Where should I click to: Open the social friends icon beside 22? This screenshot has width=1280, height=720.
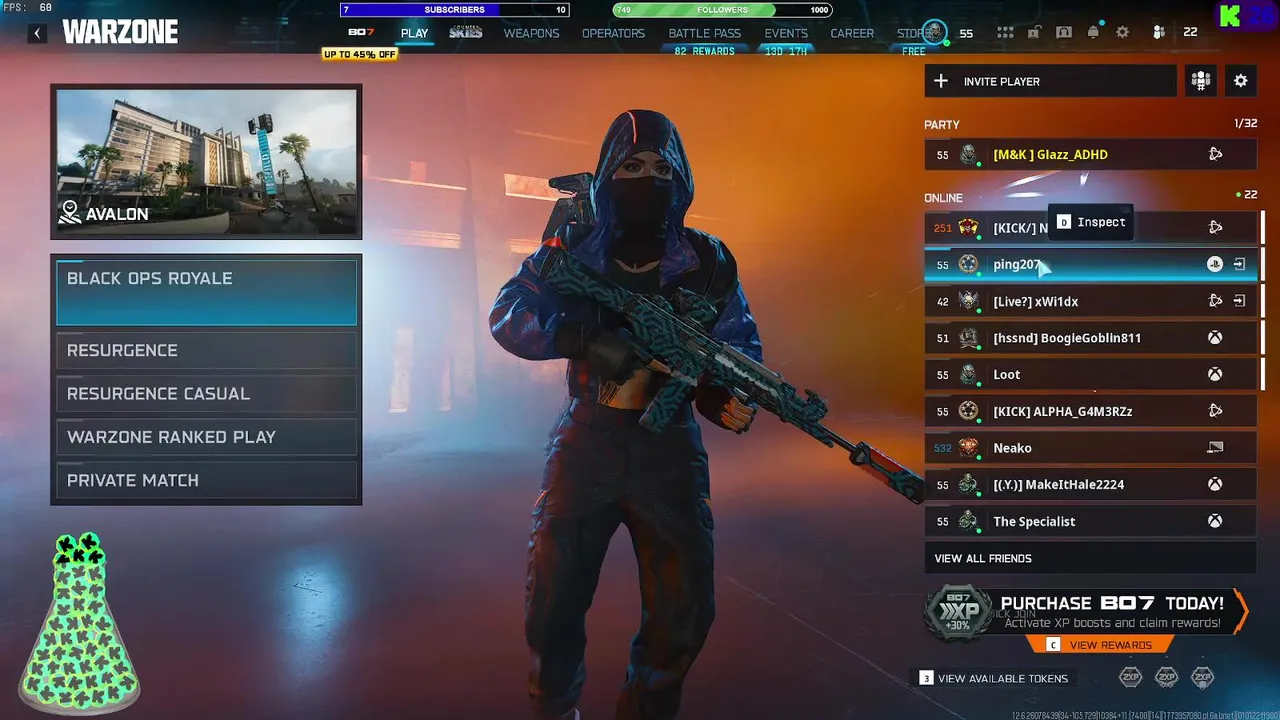click(1159, 32)
